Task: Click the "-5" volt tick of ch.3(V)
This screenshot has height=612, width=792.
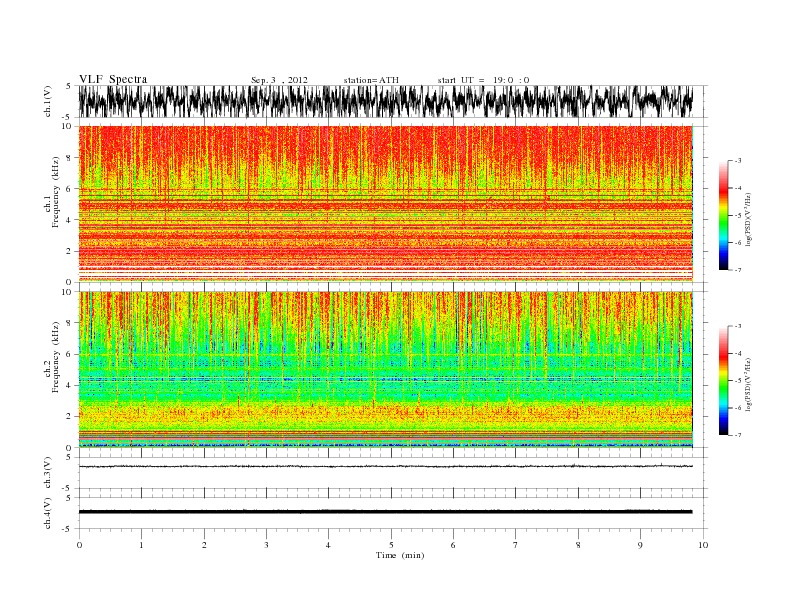Action: click(x=67, y=488)
